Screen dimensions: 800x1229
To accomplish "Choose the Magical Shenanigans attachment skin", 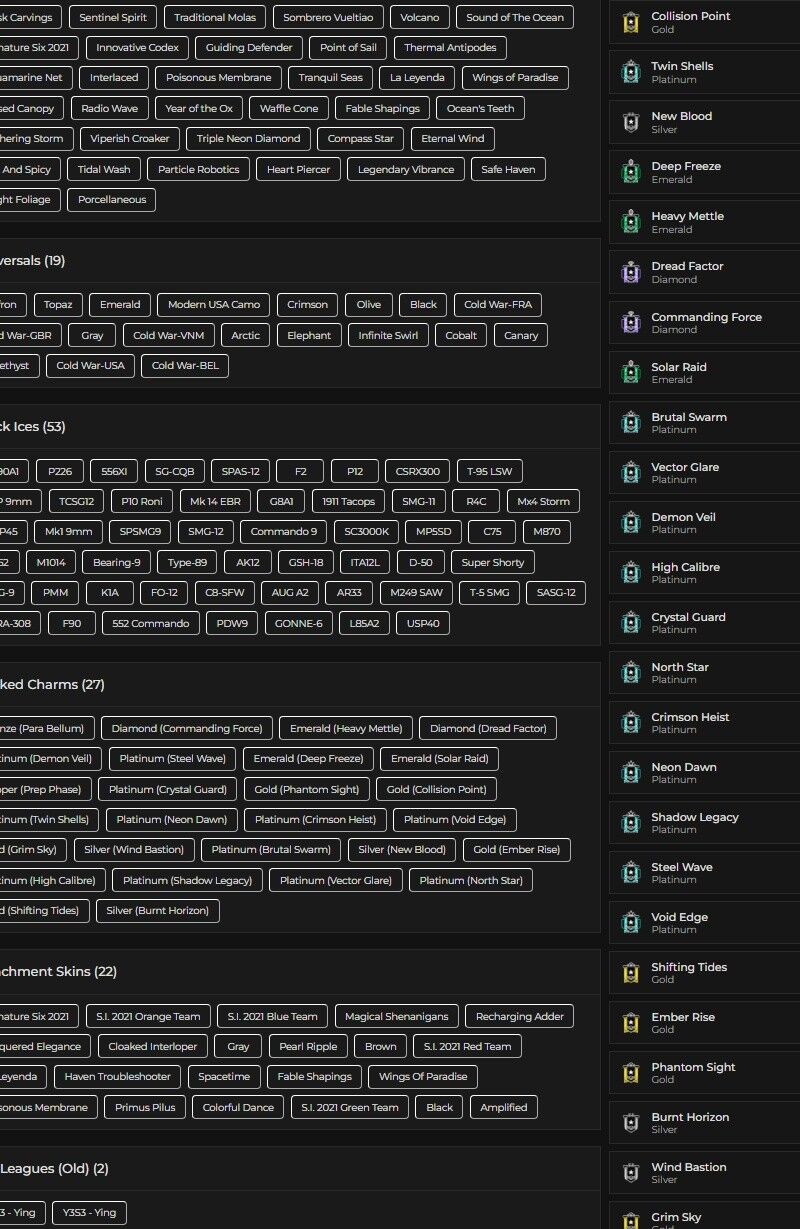I will pyautogui.click(x=396, y=1016).
